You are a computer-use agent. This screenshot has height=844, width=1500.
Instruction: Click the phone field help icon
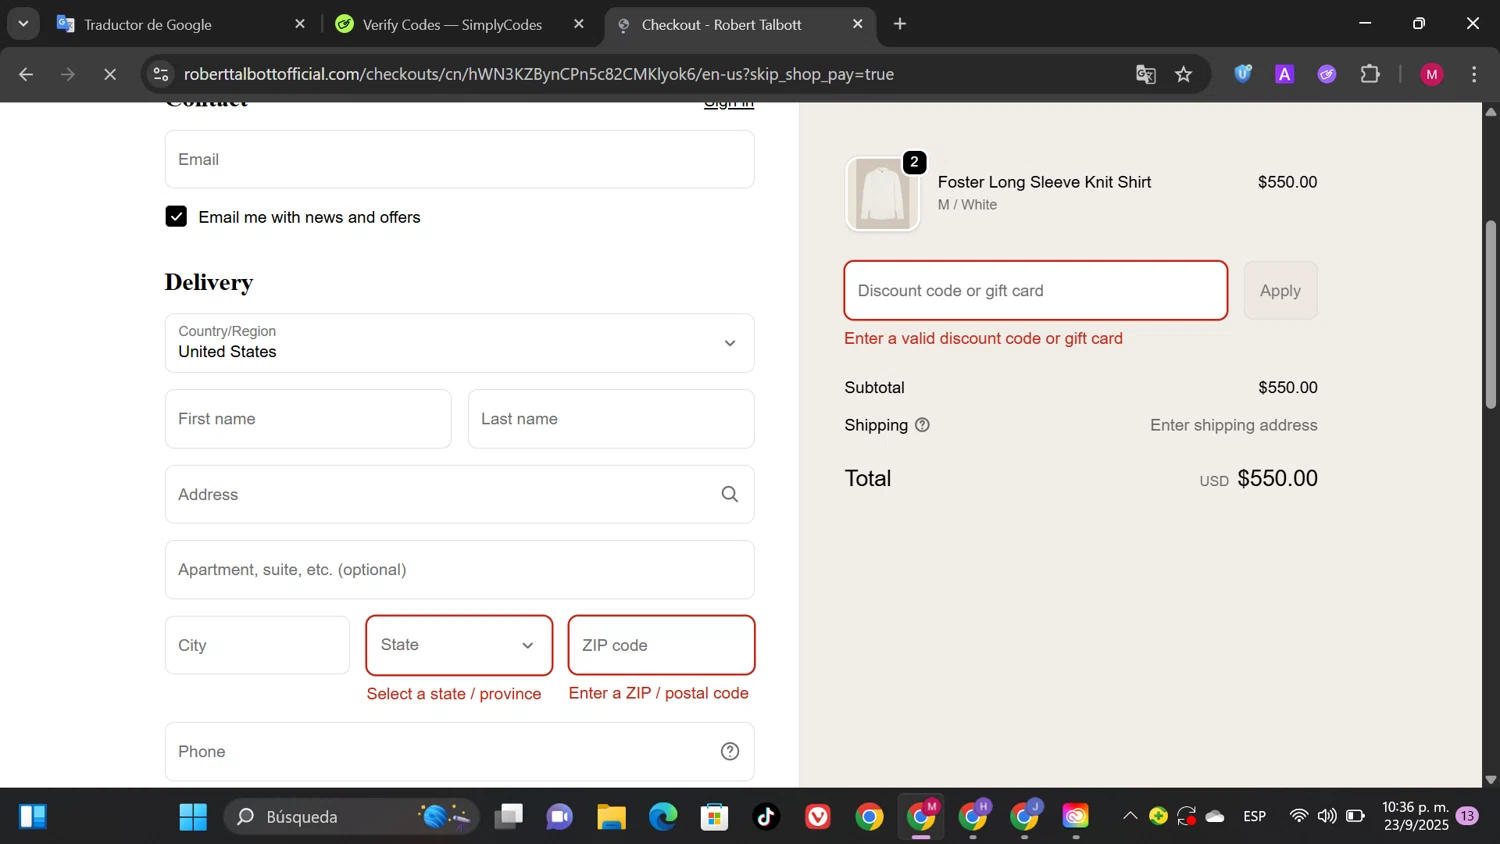point(730,751)
